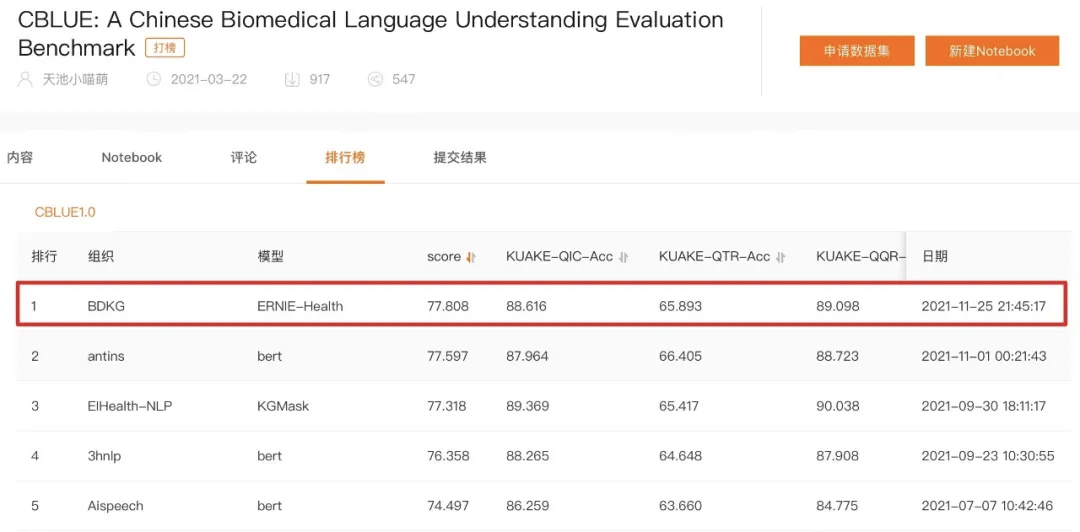Sort by score column arrows
The width and height of the screenshot is (1080, 532).
[x=471, y=257]
